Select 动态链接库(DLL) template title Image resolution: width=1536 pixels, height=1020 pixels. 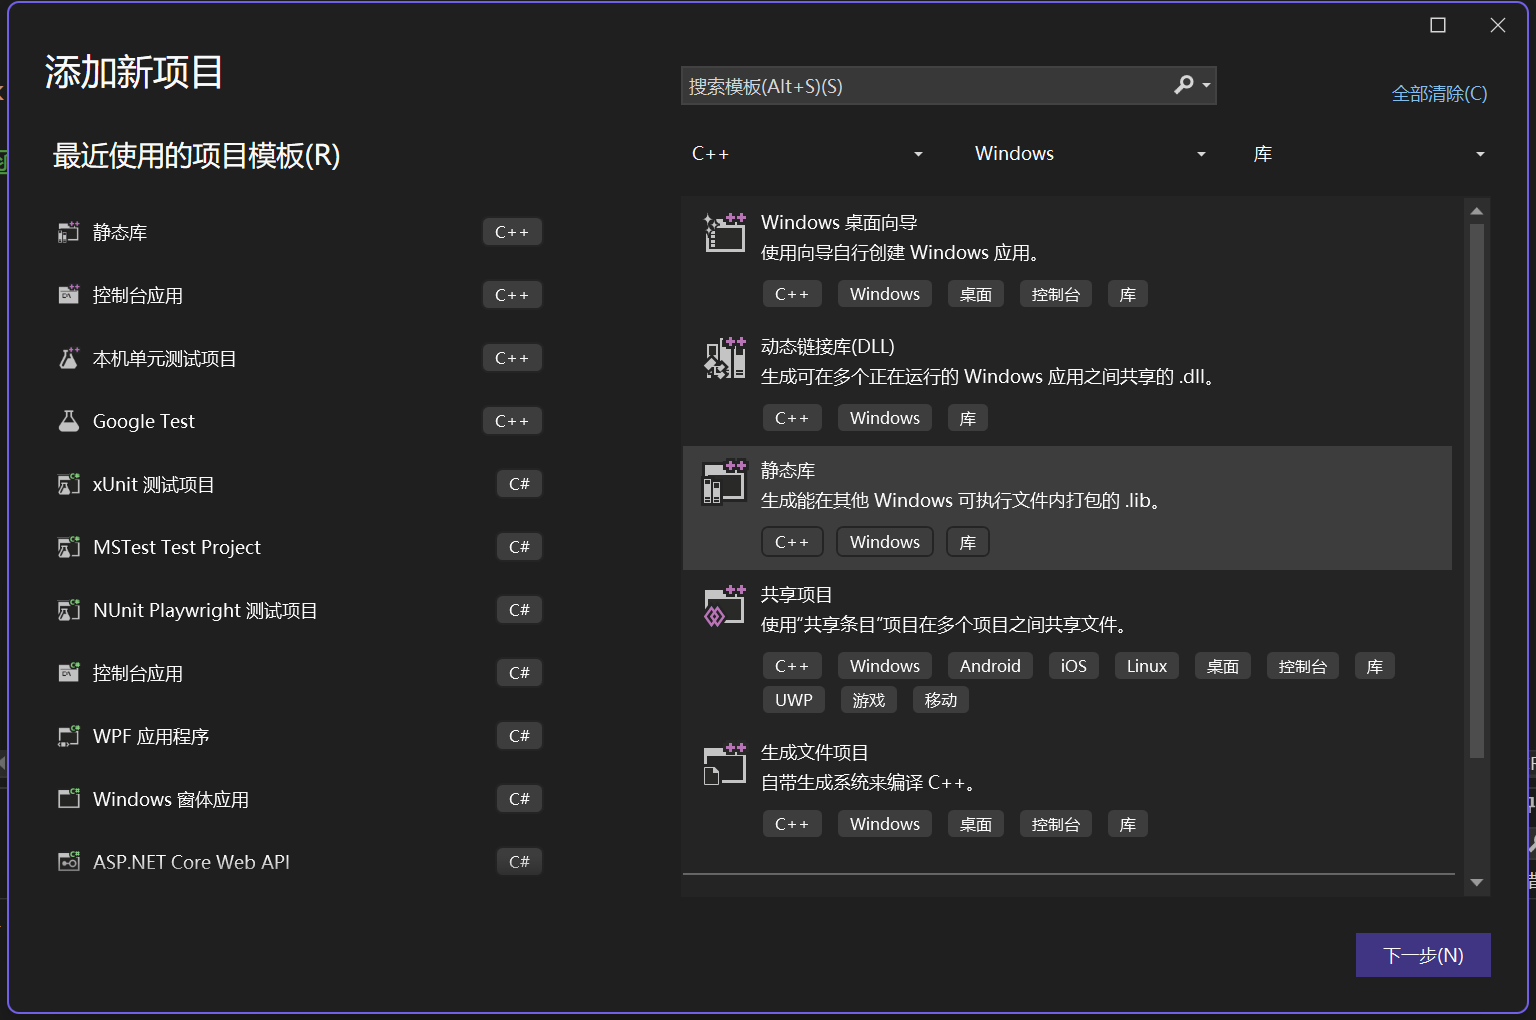pyautogui.click(x=828, y=346)
